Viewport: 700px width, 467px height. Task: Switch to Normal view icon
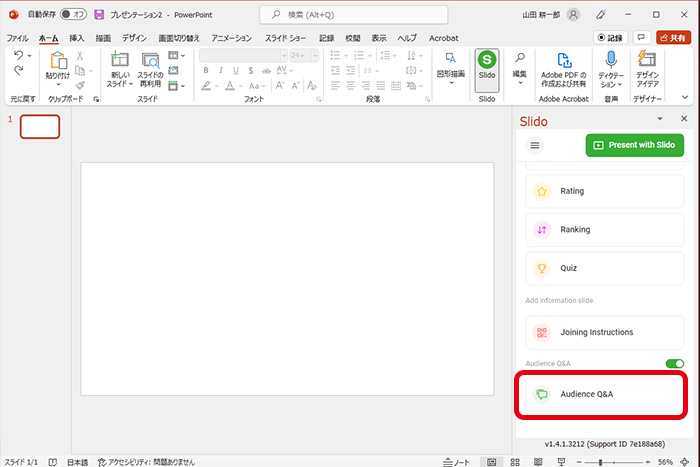pyautogui.click(x=492, y=462)
